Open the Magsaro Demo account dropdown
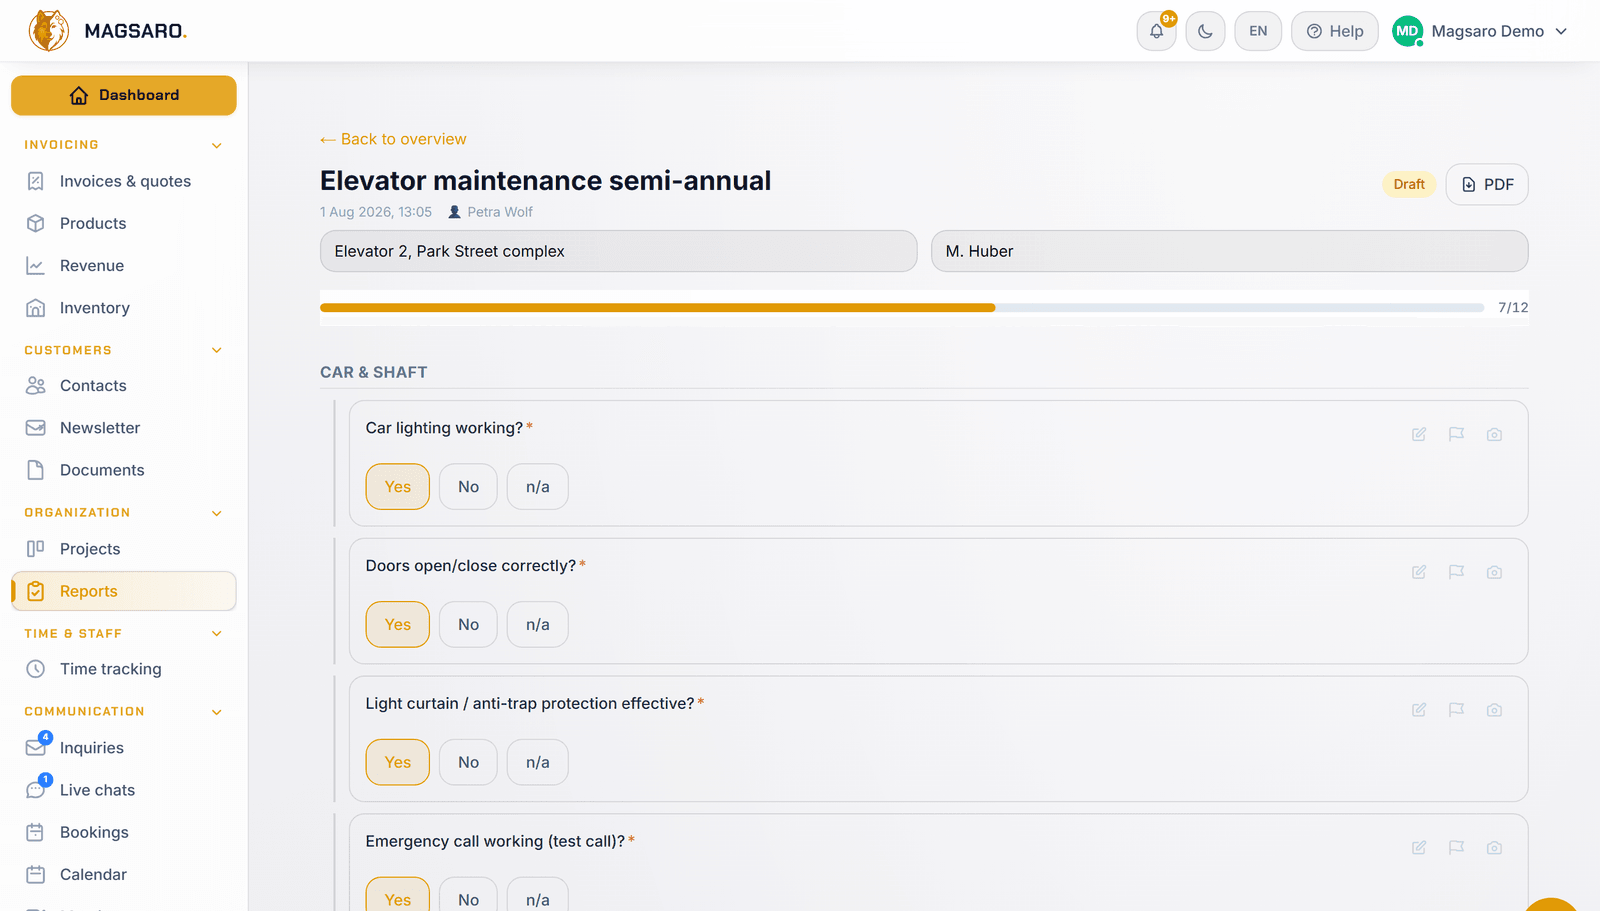Screen dimensions: 1600x911 click(x=1480, y=31)
